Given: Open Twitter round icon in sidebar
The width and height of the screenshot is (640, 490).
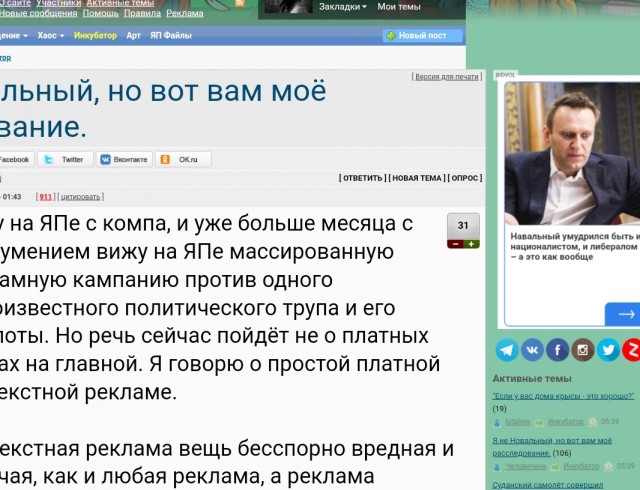Looking at the screenshot, I should click(x=608, y=350).
